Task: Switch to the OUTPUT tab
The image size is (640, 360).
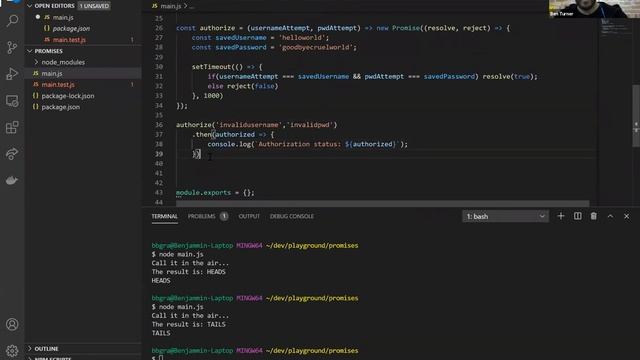Action: coord(249,216)
